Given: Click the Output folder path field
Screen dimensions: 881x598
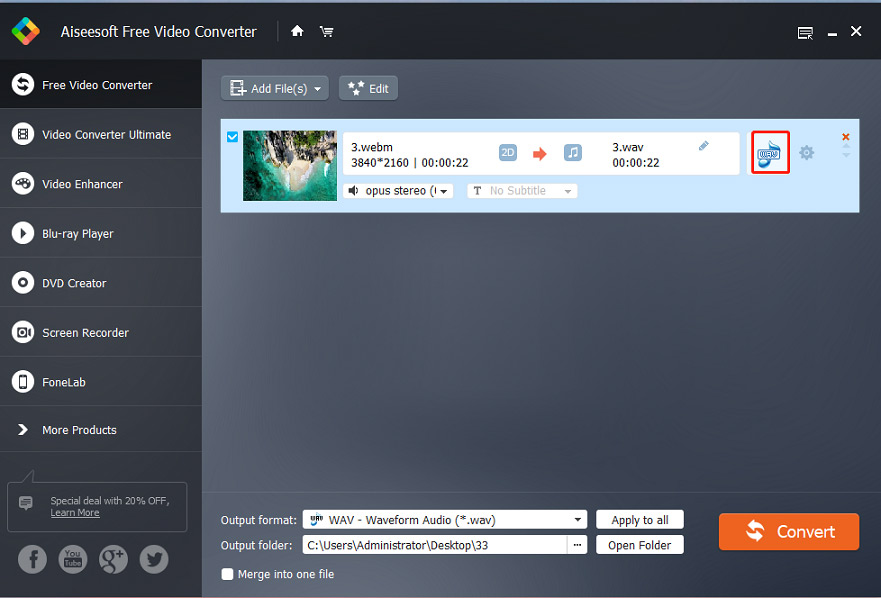Looking at the screenshot, I should [434, 545].
